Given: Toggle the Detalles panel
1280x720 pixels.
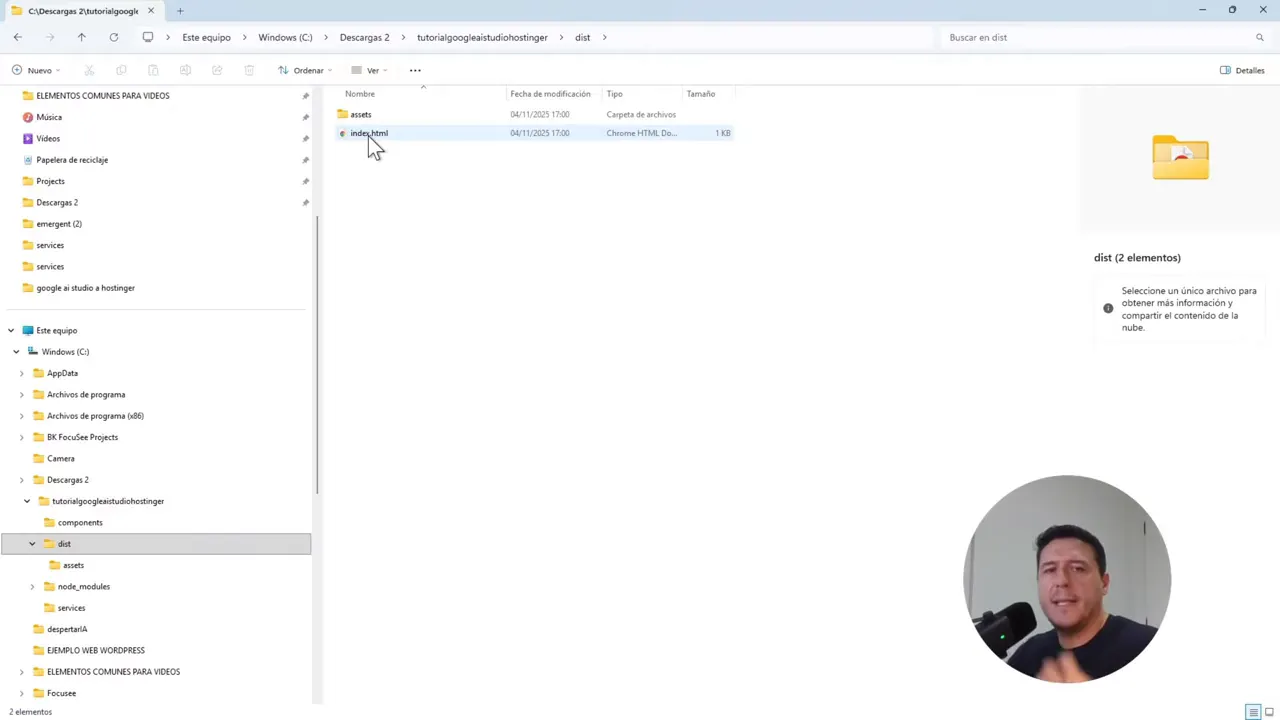Looking at the screenshot, I should click(1242, 70).
